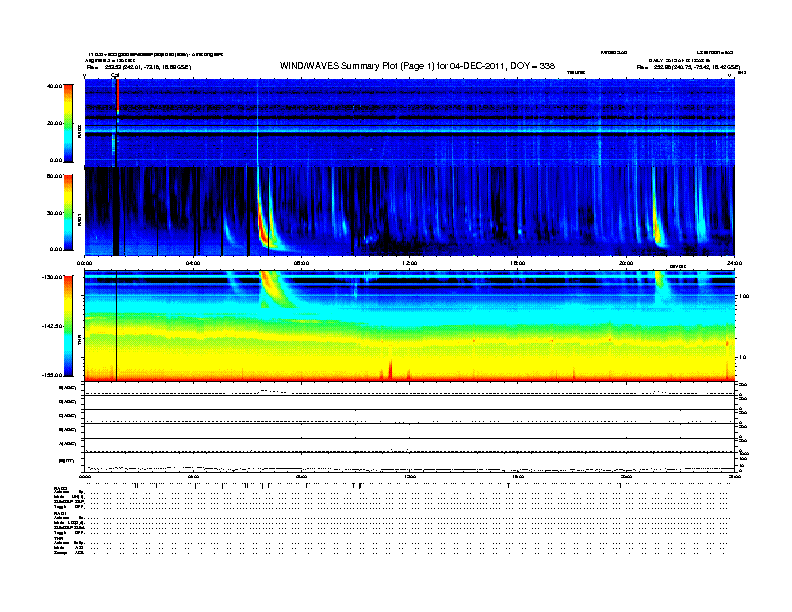Click the 20.00 color scale label
This screenshot has height=612, width=792.
click(x=54, y=123)
